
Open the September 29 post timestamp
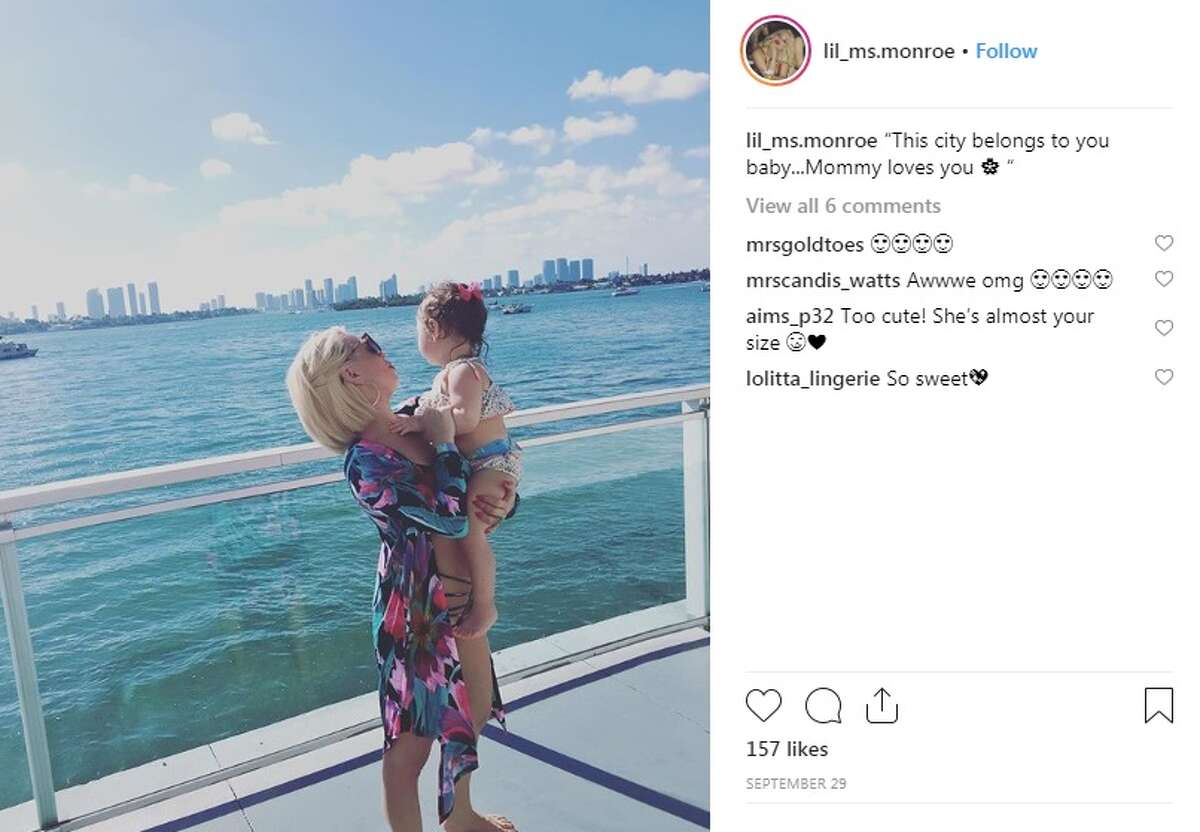click(796, 784)
